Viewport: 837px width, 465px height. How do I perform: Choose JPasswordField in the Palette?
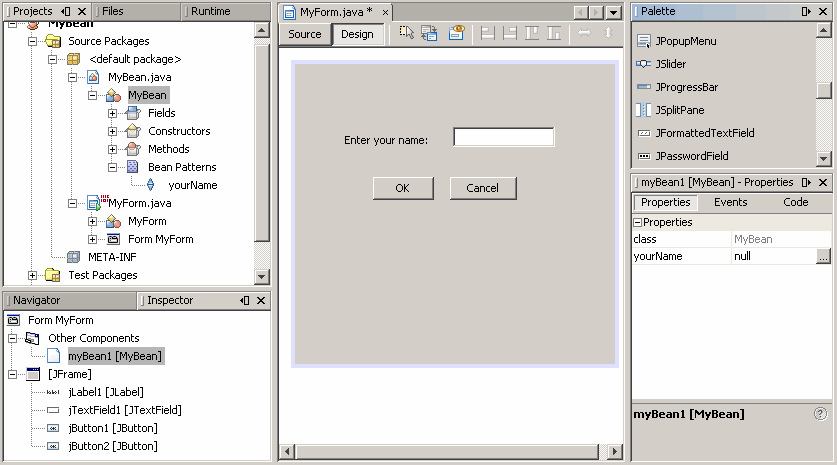click(x=692, y=156)
